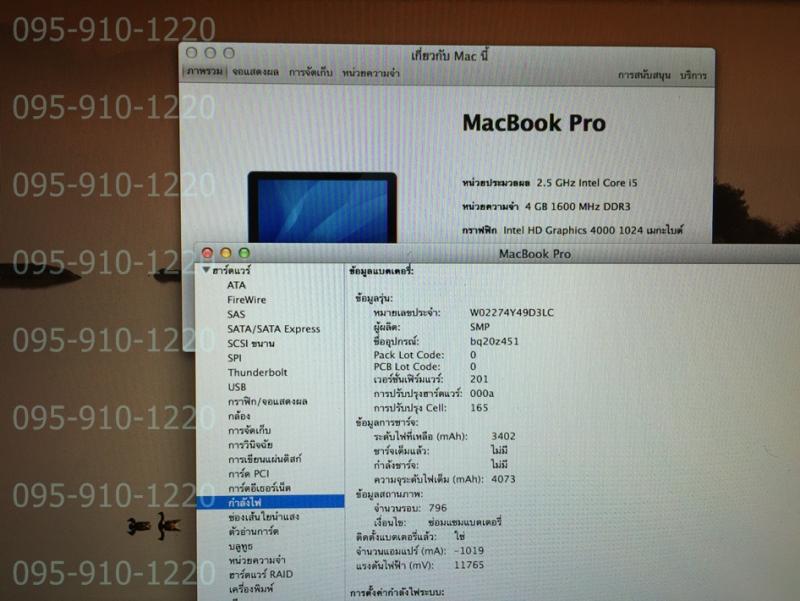Select บลูทูธ in the sidebar

click(x=240, y=546)
